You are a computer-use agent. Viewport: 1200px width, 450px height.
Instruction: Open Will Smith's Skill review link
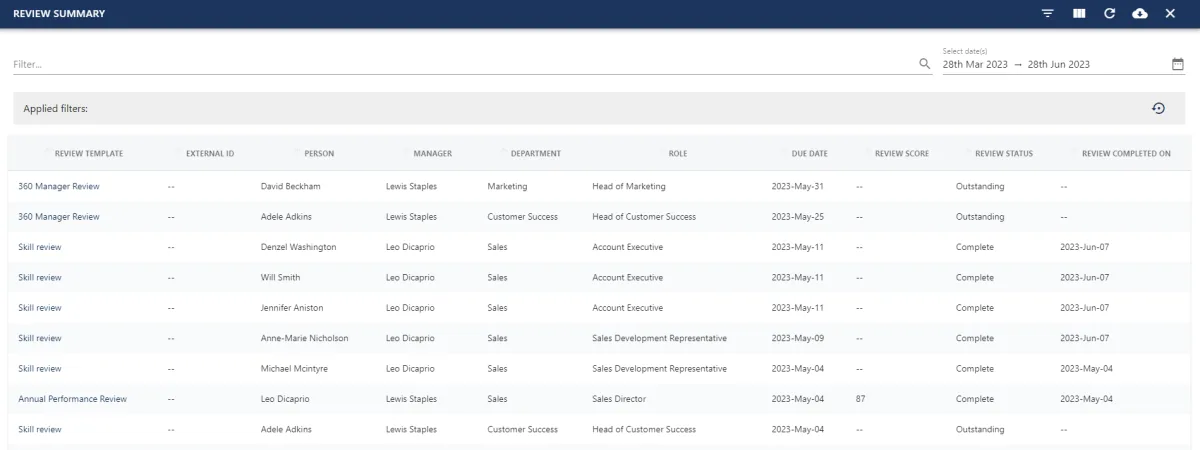pos(40,277)
